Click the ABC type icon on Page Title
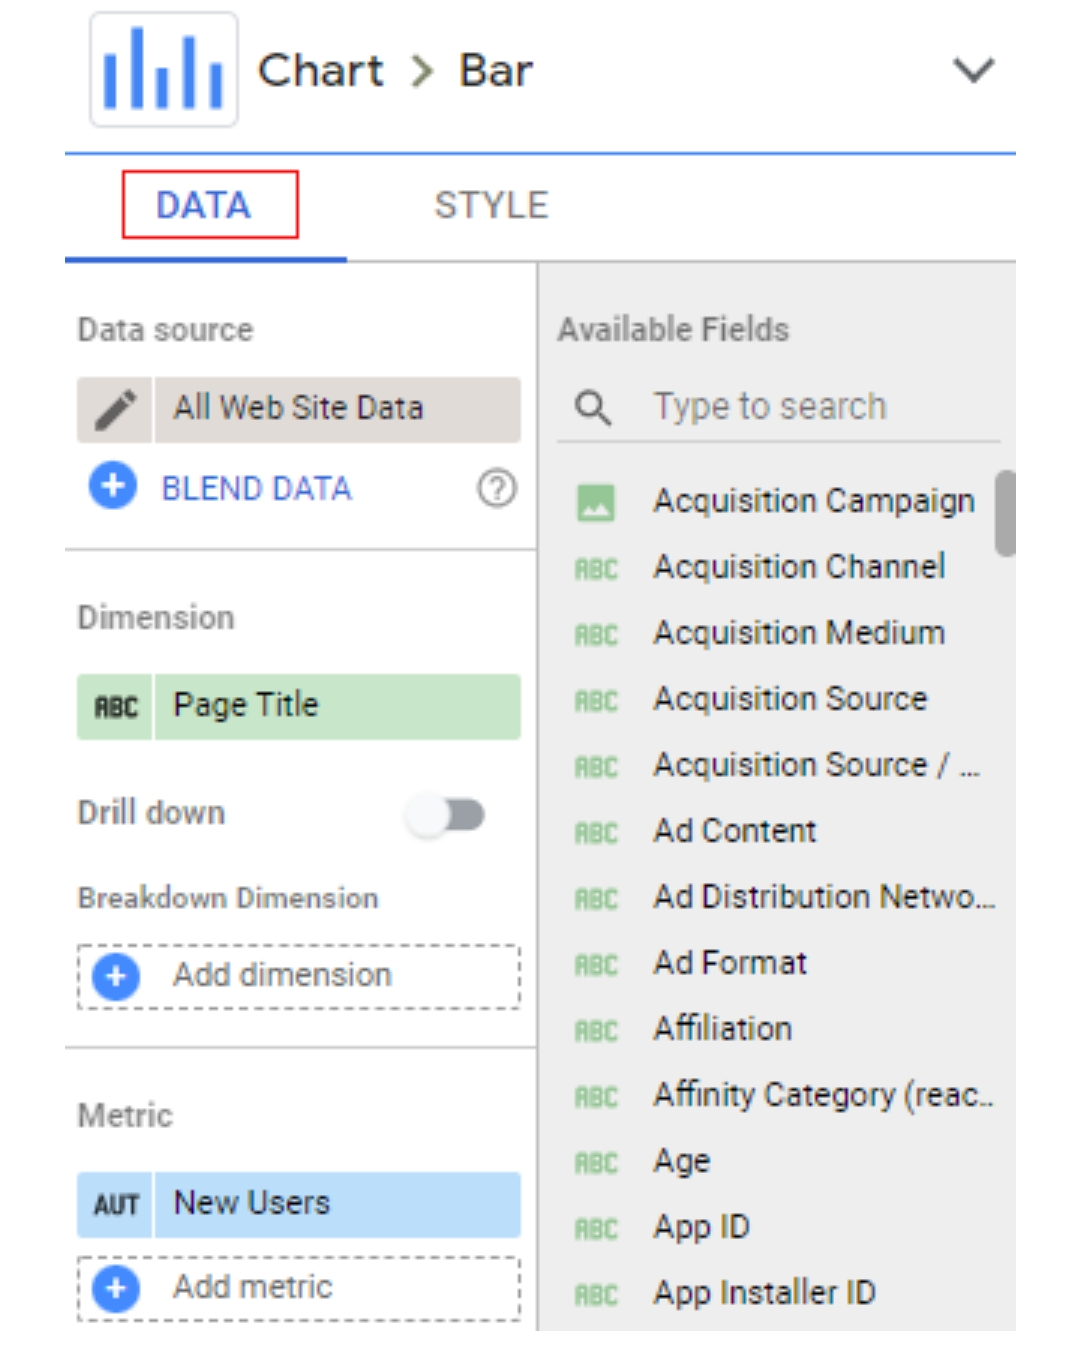1080x1345 pixels. point(116,707)
